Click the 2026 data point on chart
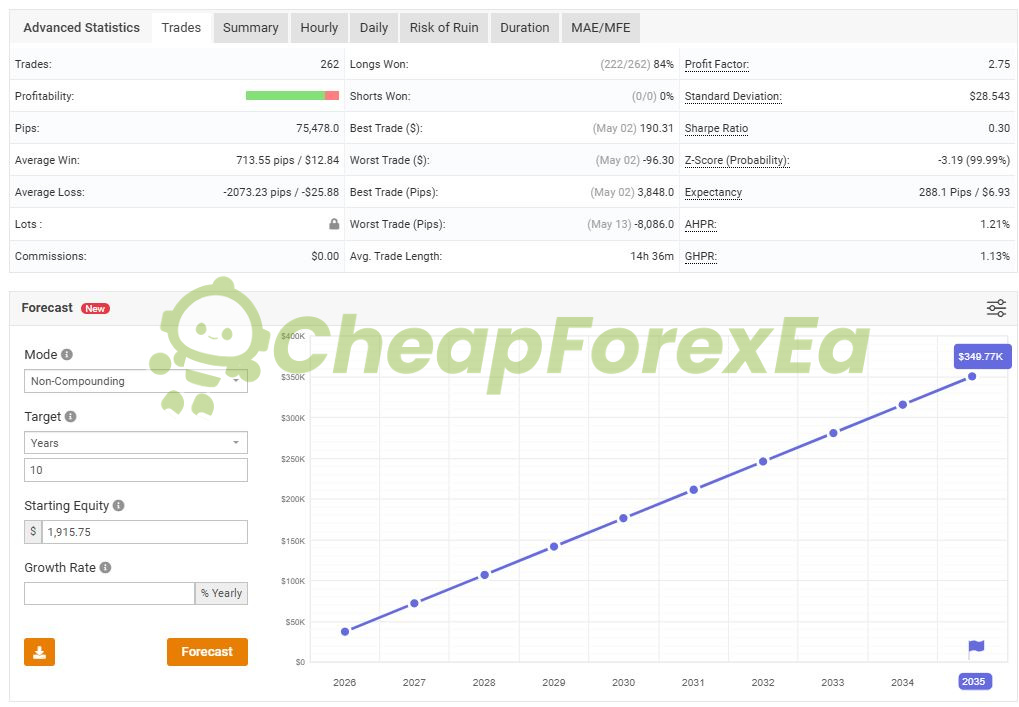 tap(345, 632)
